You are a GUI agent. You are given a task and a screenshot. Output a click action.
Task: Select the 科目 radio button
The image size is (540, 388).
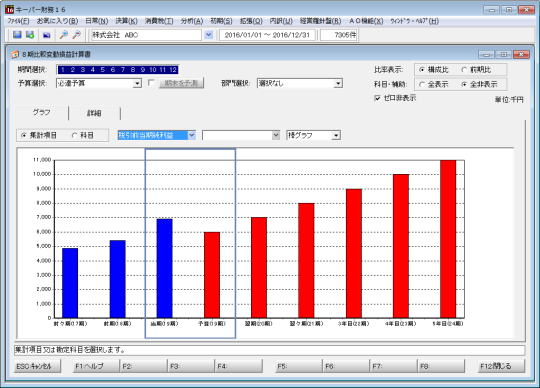[74, 135]
